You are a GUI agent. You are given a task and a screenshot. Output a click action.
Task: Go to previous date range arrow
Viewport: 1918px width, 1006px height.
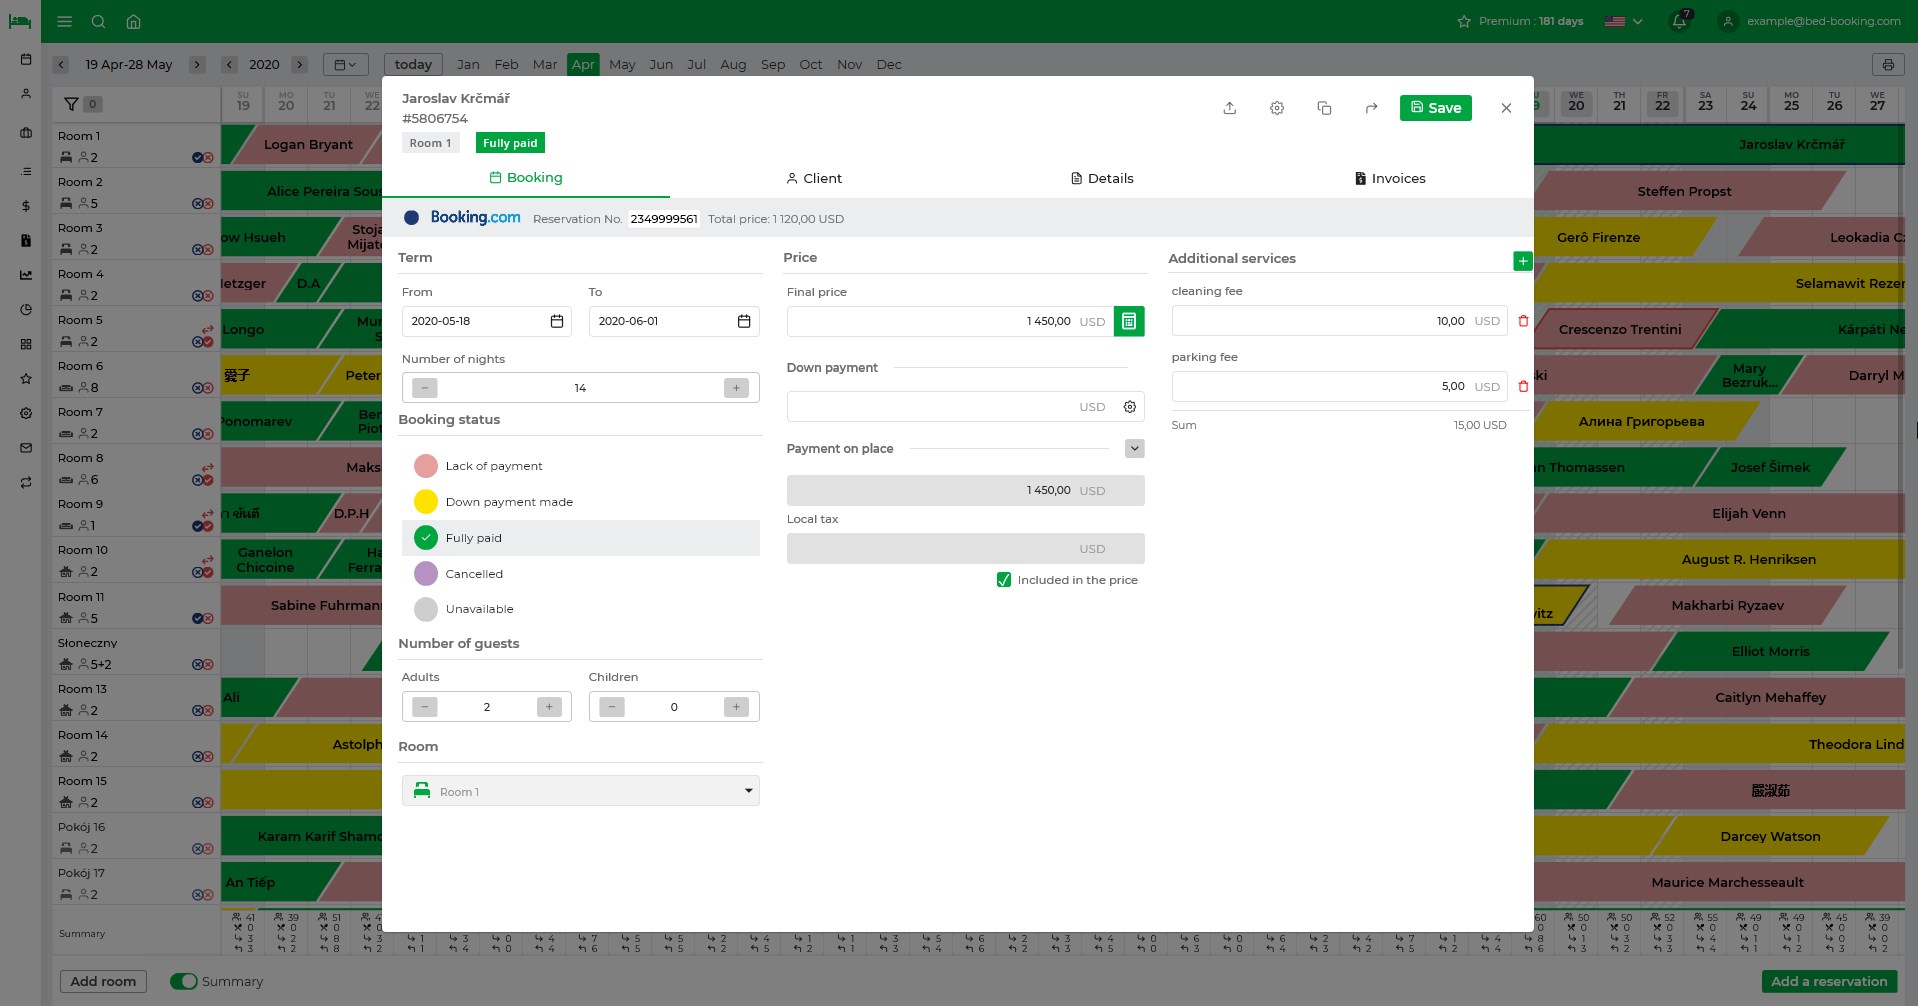[x=61, y=65]
